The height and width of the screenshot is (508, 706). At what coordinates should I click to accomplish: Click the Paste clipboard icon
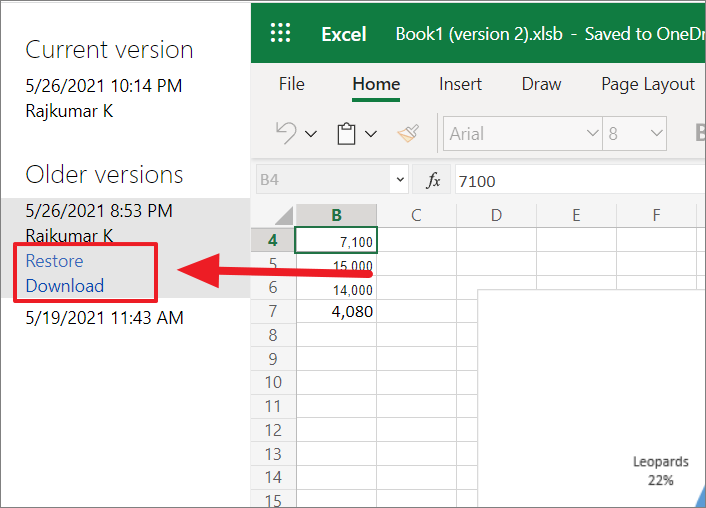pyautogui.click(x=346, y=134)
